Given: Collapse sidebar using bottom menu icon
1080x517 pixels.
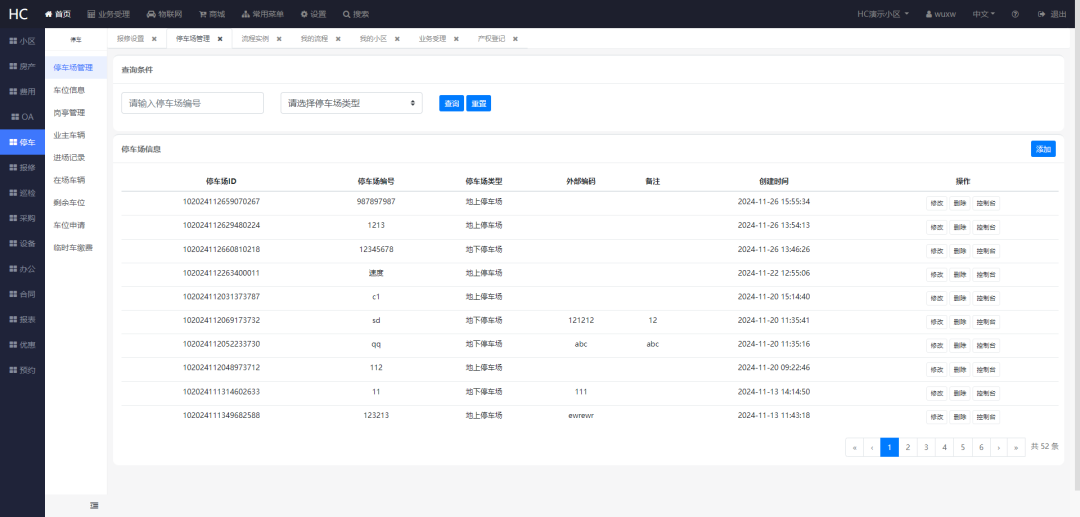Looking at the screenshot, I should tap(94, 505).
